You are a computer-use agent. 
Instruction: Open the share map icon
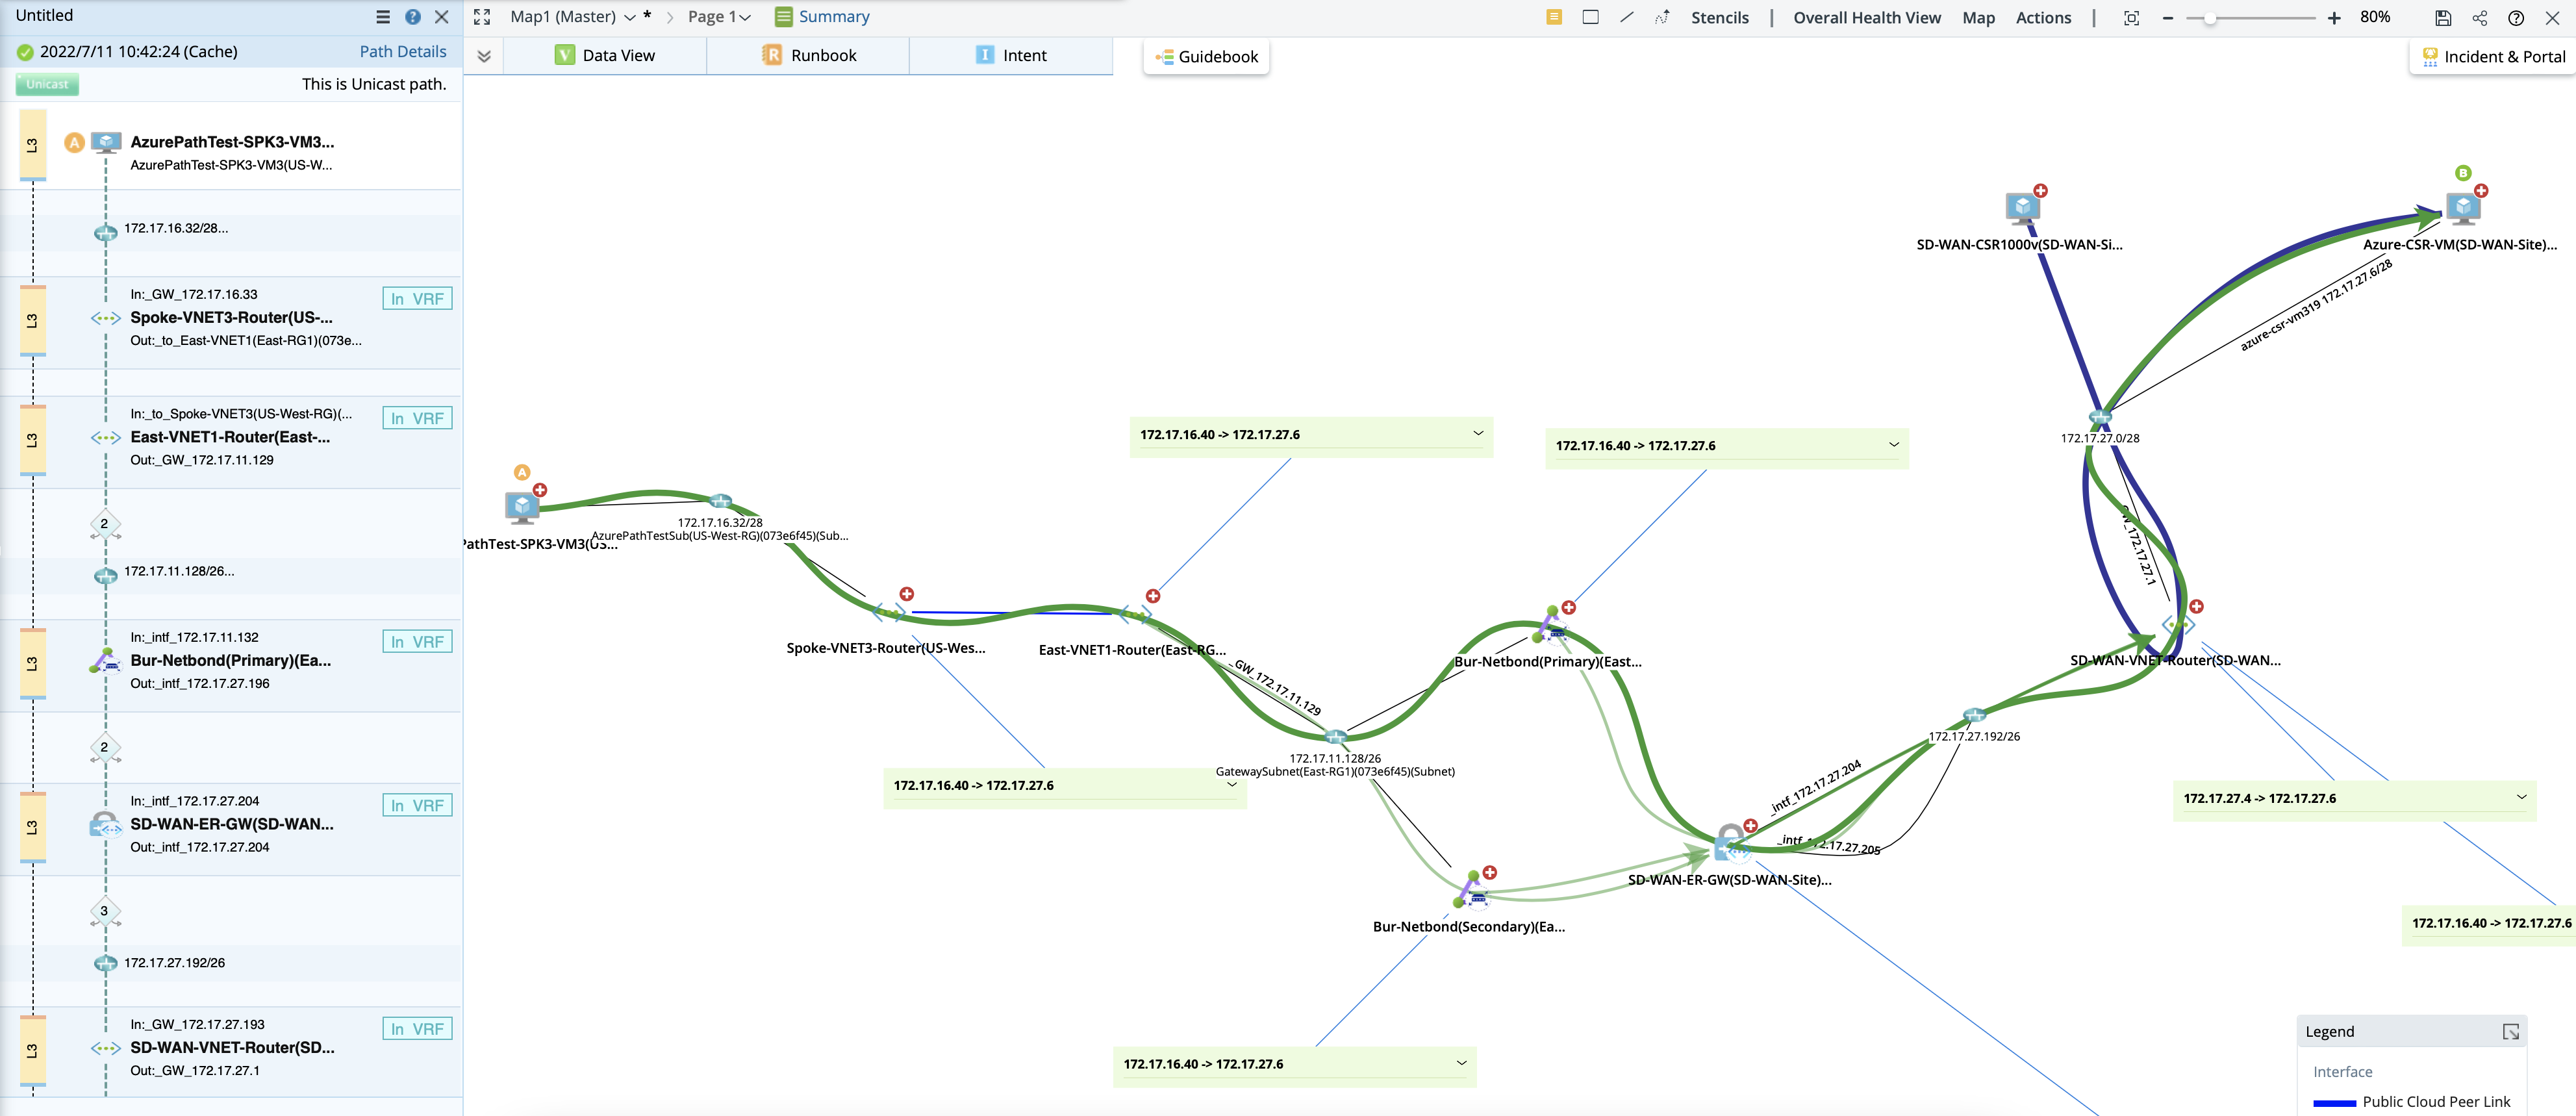pyautogui.click(x=2479, y=17)
